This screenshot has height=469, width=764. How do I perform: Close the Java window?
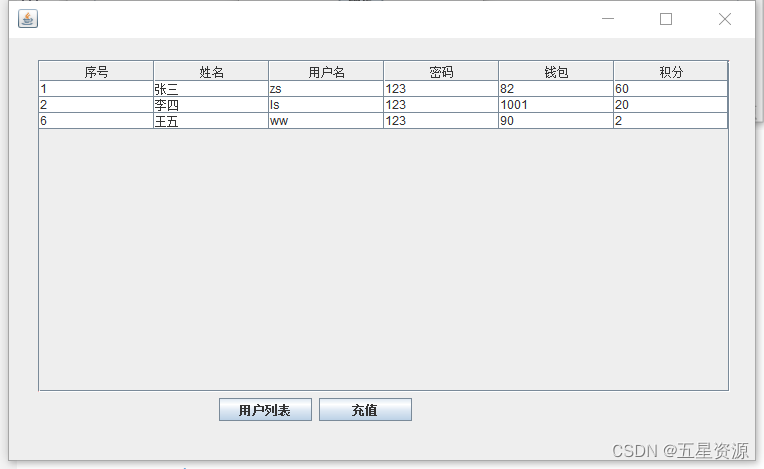coord(725,19)
